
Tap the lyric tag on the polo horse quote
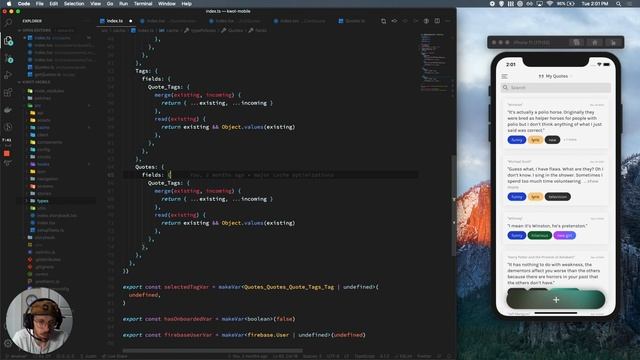[535, 140]
